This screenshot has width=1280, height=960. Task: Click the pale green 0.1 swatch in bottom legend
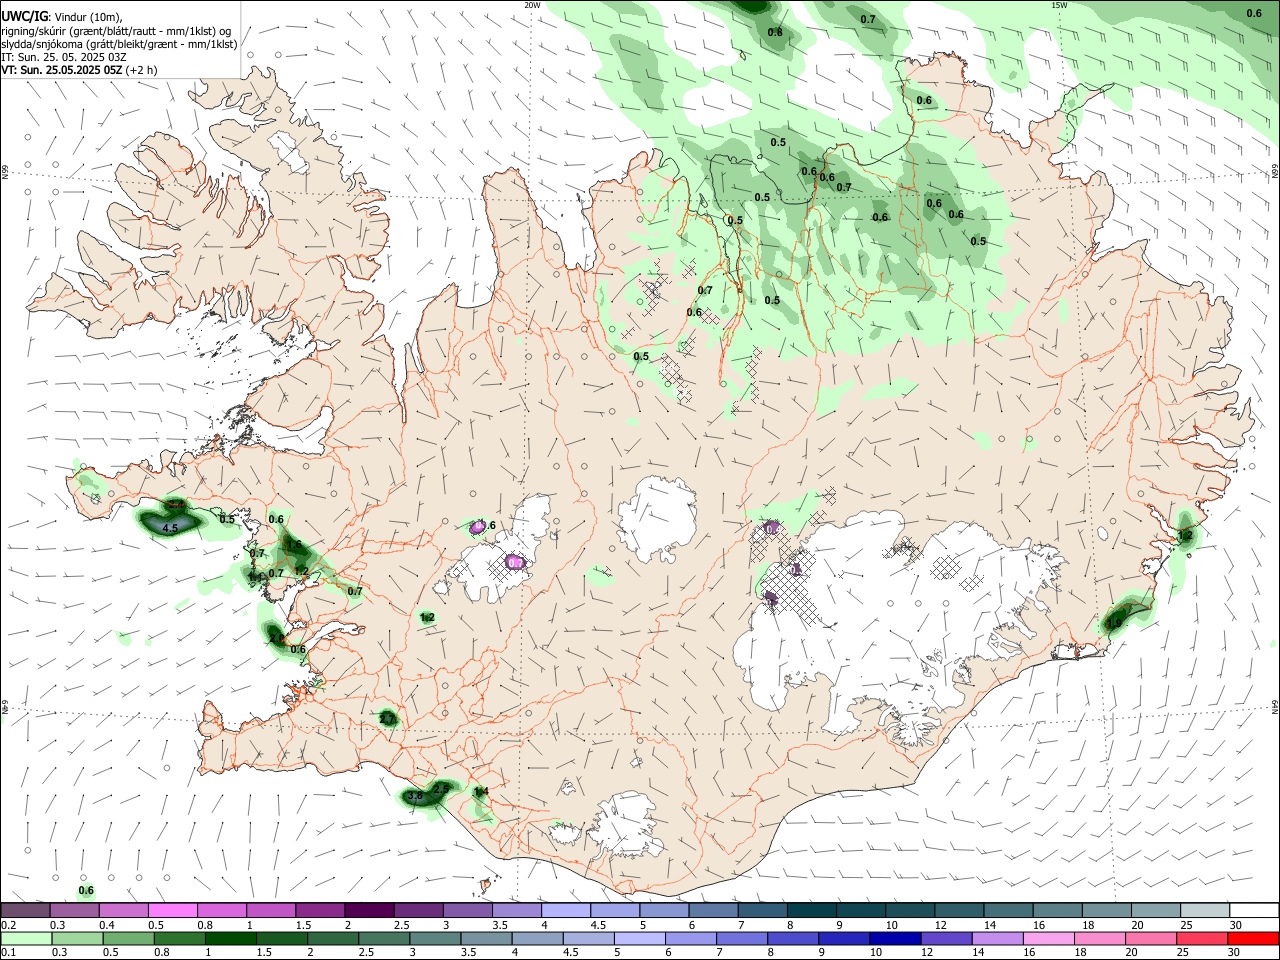(26, 938)
